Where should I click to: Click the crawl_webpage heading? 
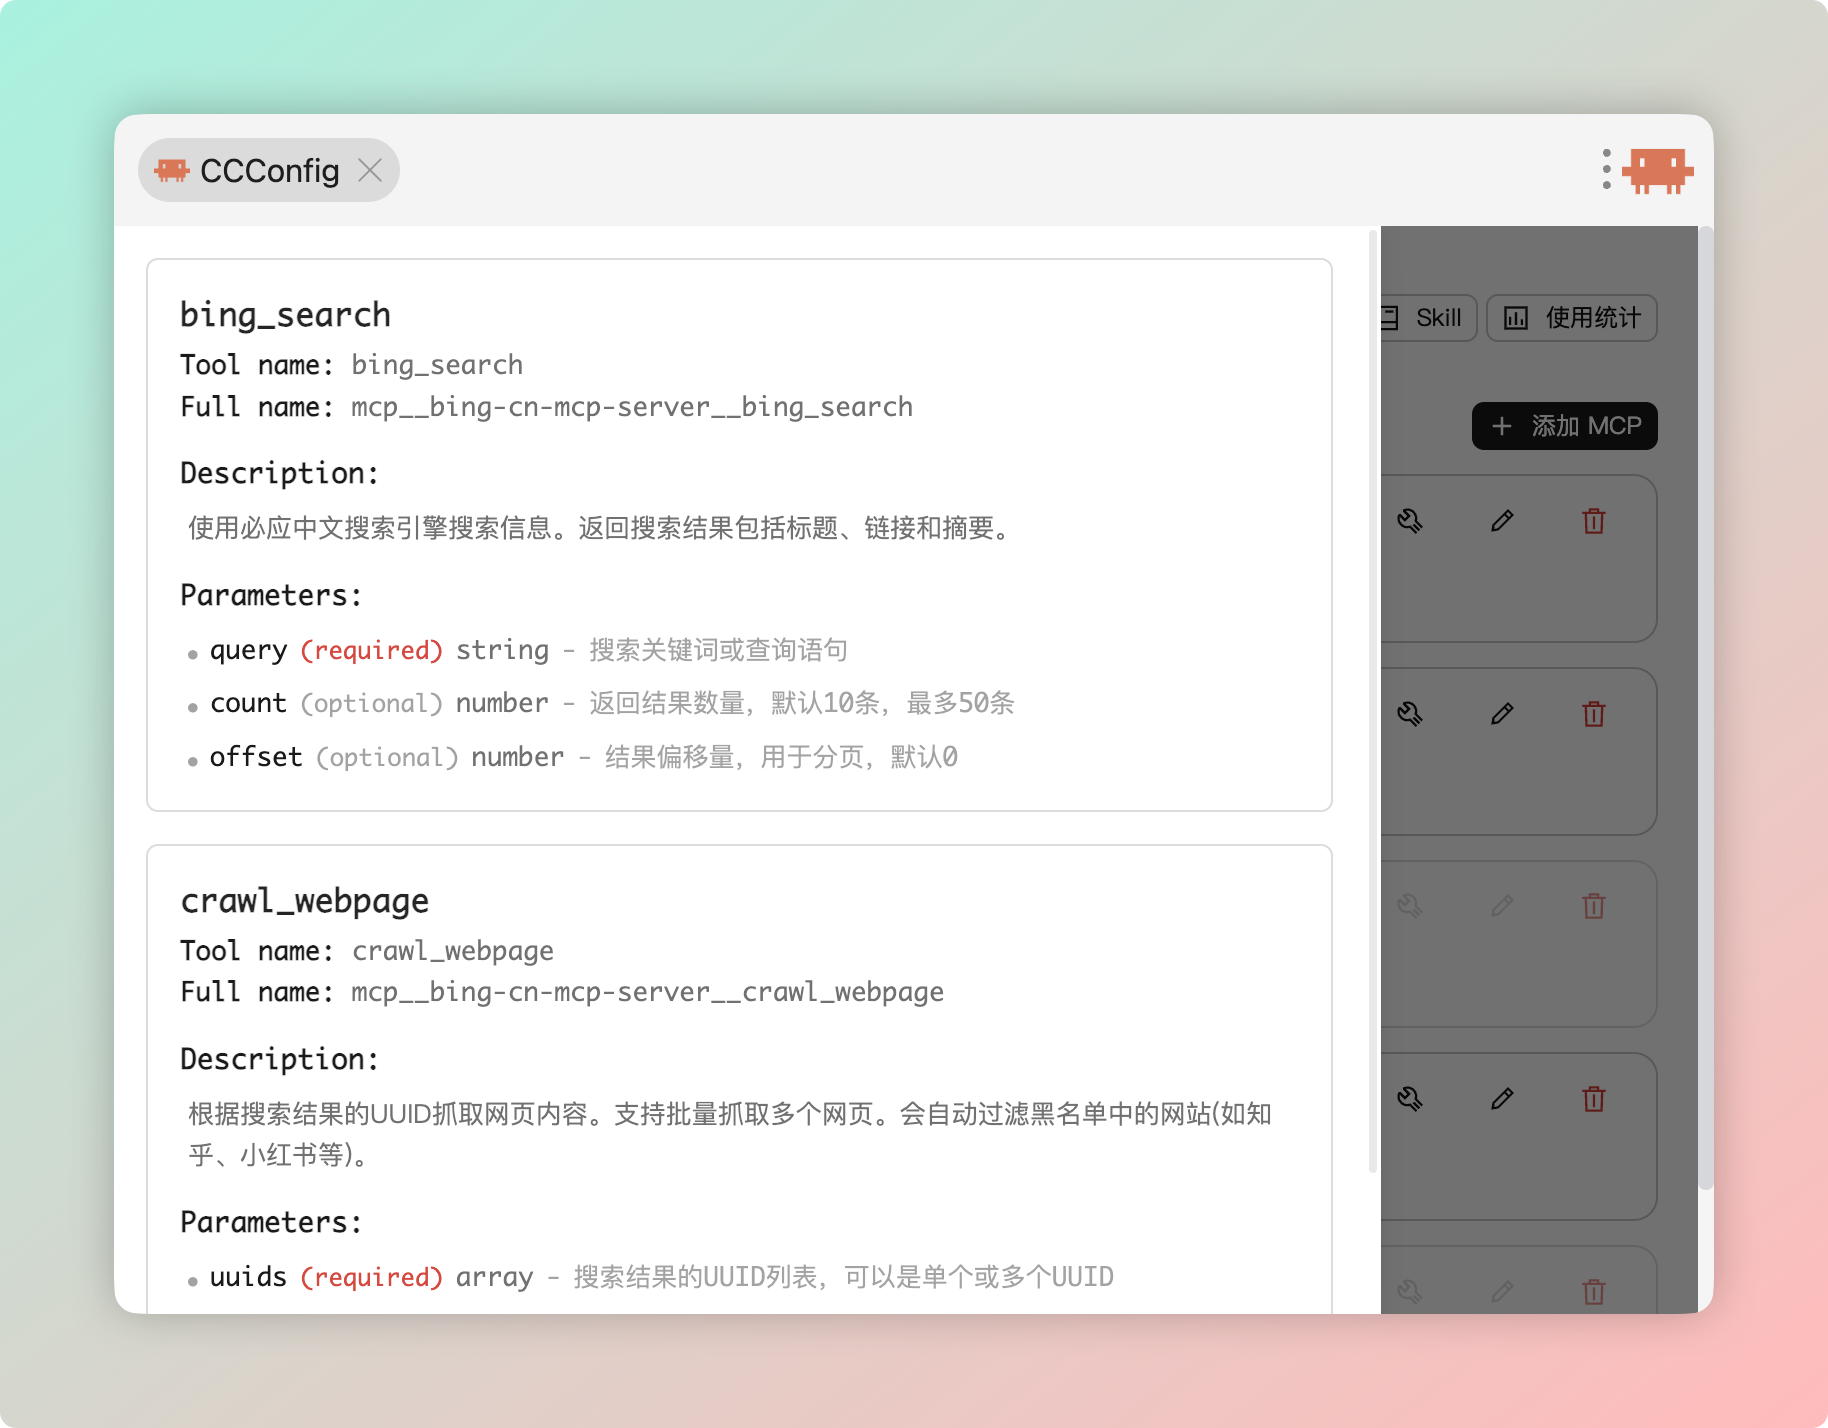[304, 901]
